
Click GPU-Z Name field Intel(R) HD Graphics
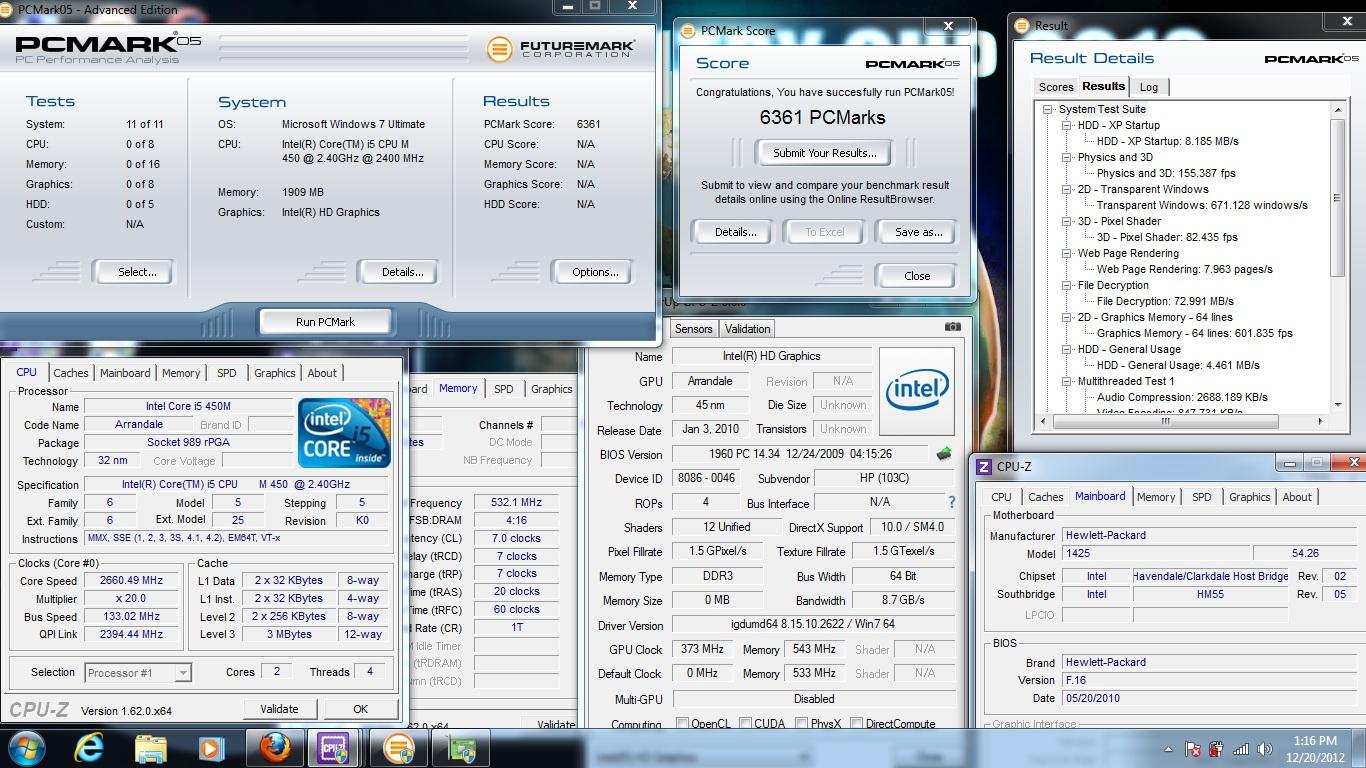pyautogui.click(x=771, y=356)
